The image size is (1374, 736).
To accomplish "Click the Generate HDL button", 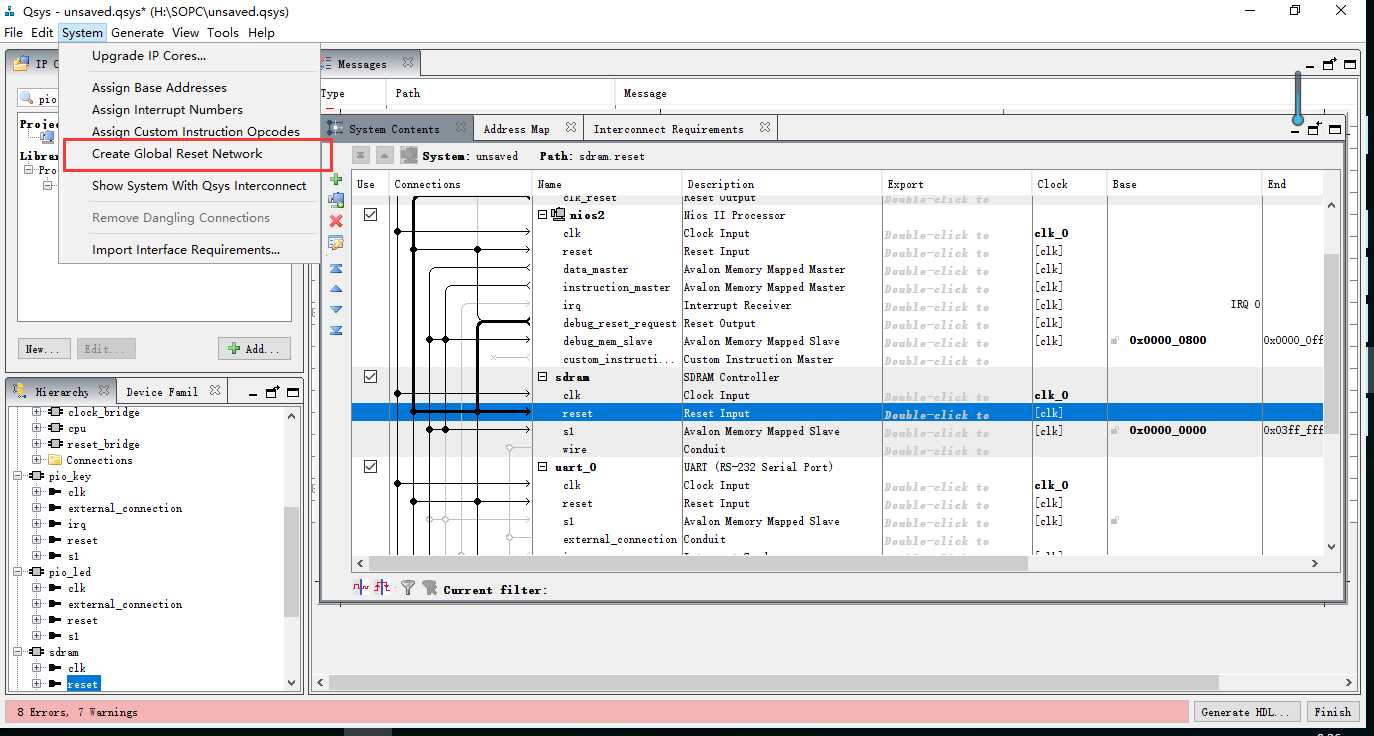I will point(1247,712).
